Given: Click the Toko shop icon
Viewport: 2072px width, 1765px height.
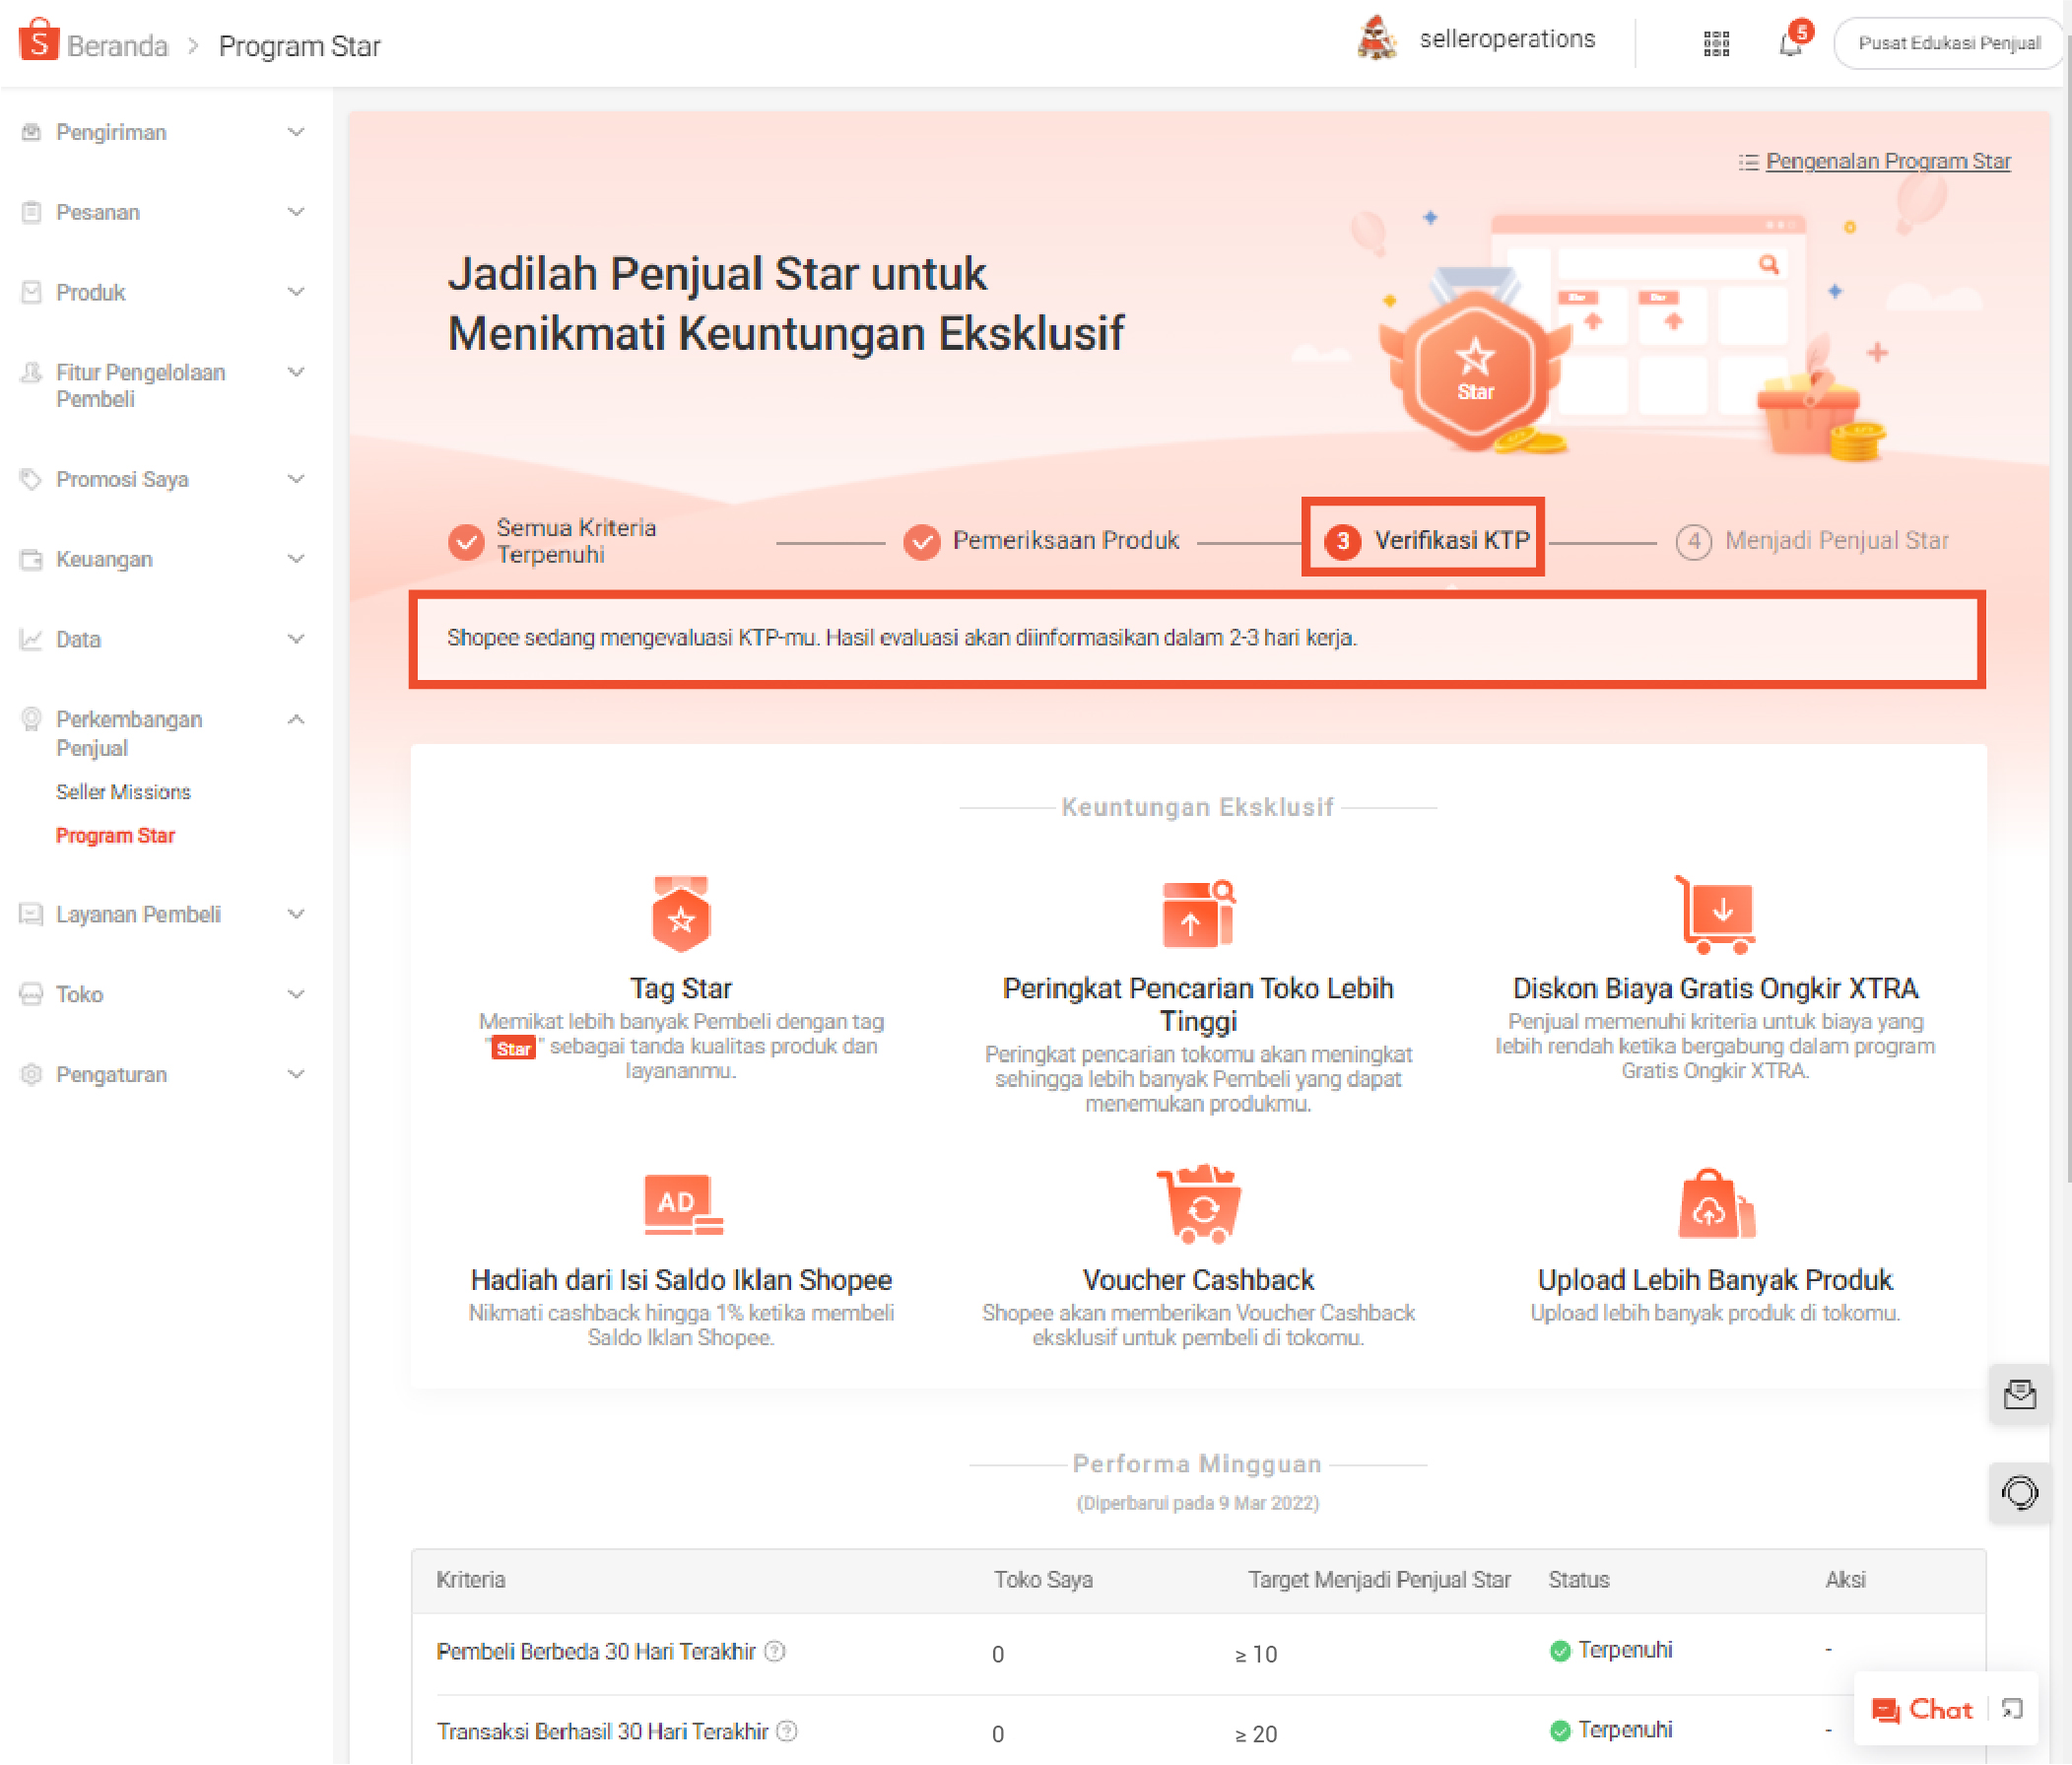Looking at the screenshot, I should [31, 994].
